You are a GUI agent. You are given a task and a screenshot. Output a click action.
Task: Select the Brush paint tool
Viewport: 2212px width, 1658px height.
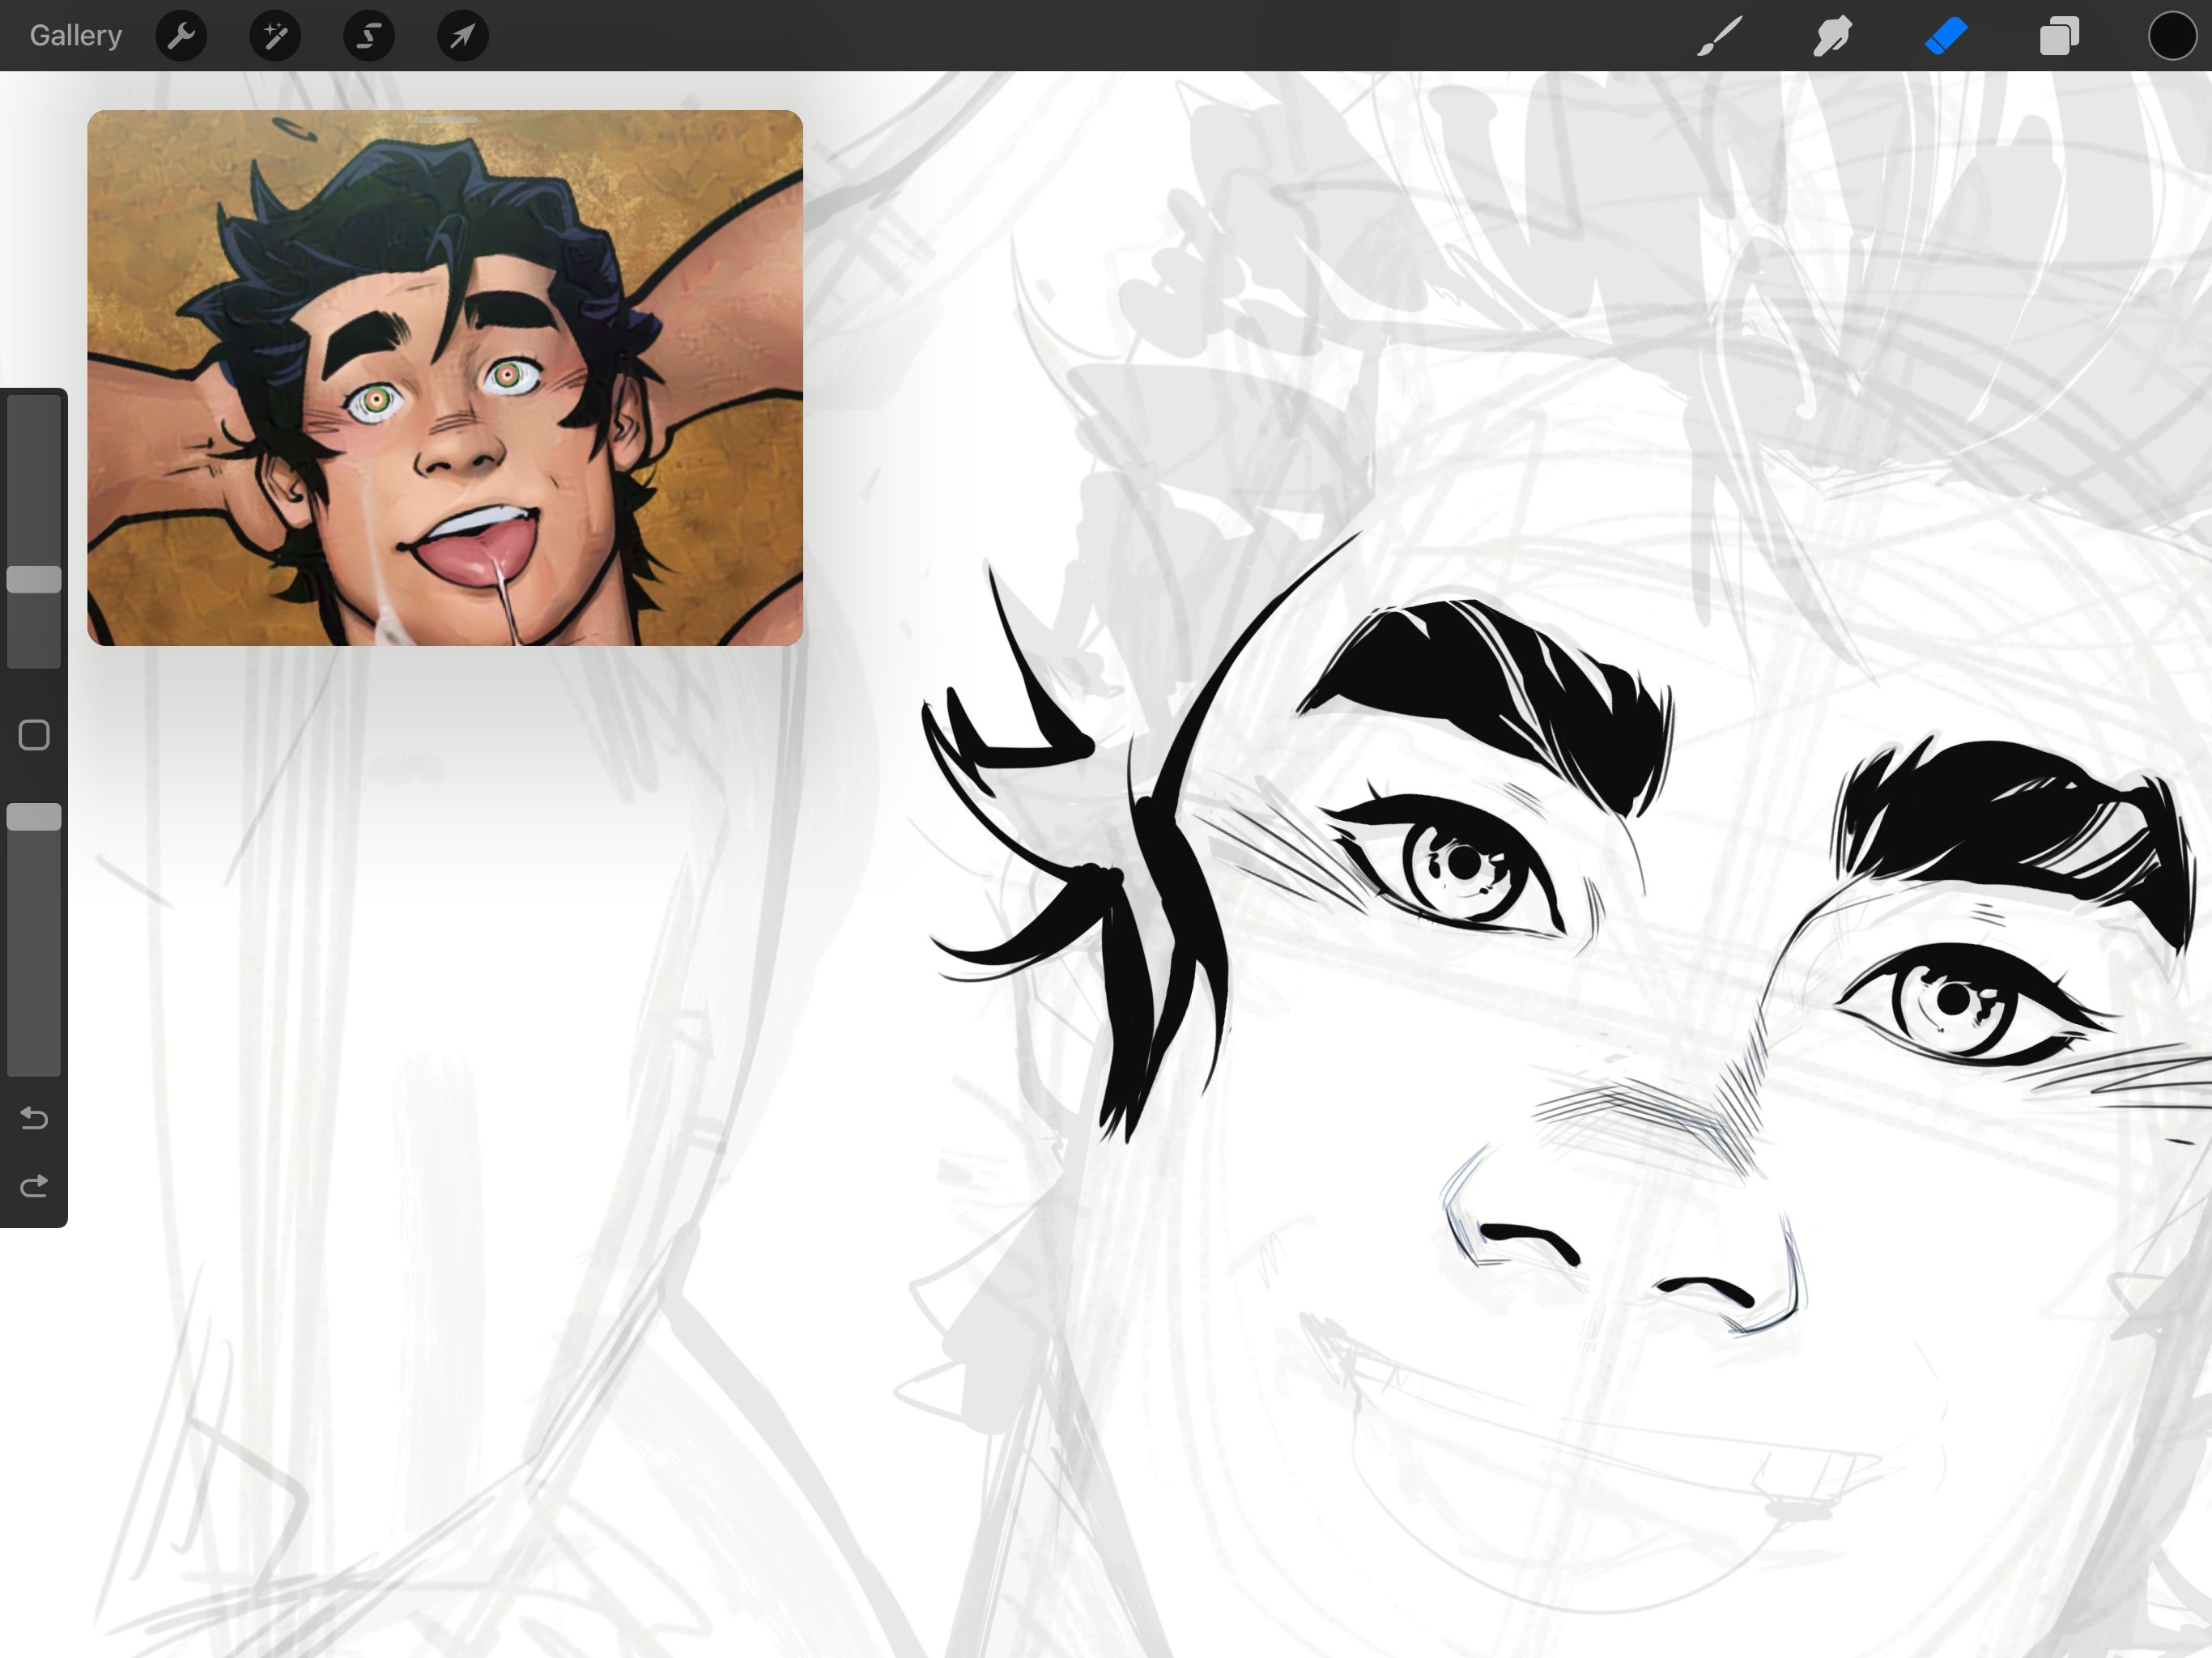[1720, 36]
